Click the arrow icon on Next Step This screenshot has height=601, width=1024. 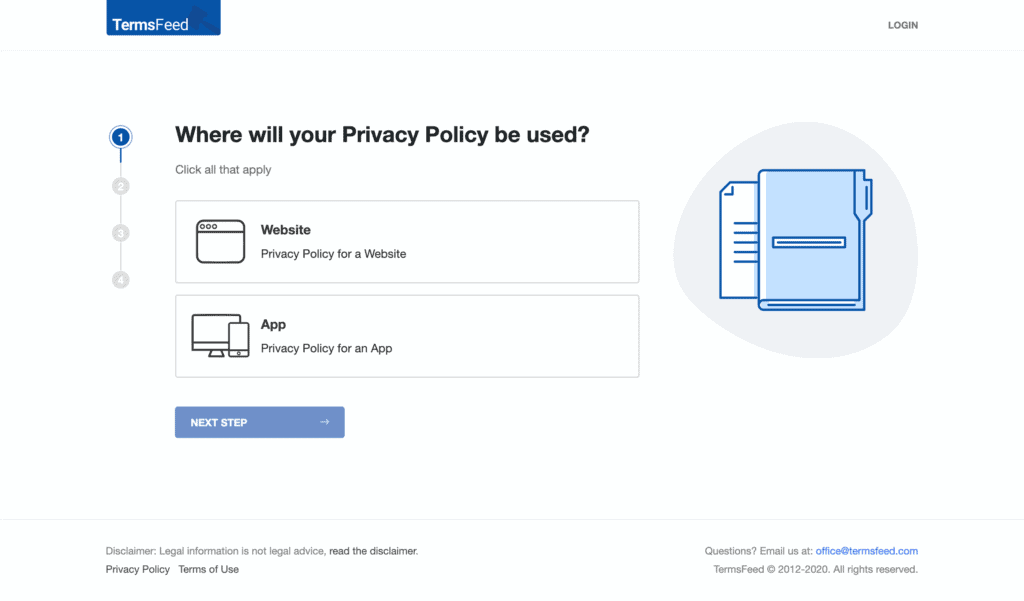click(x=324, y=422)
